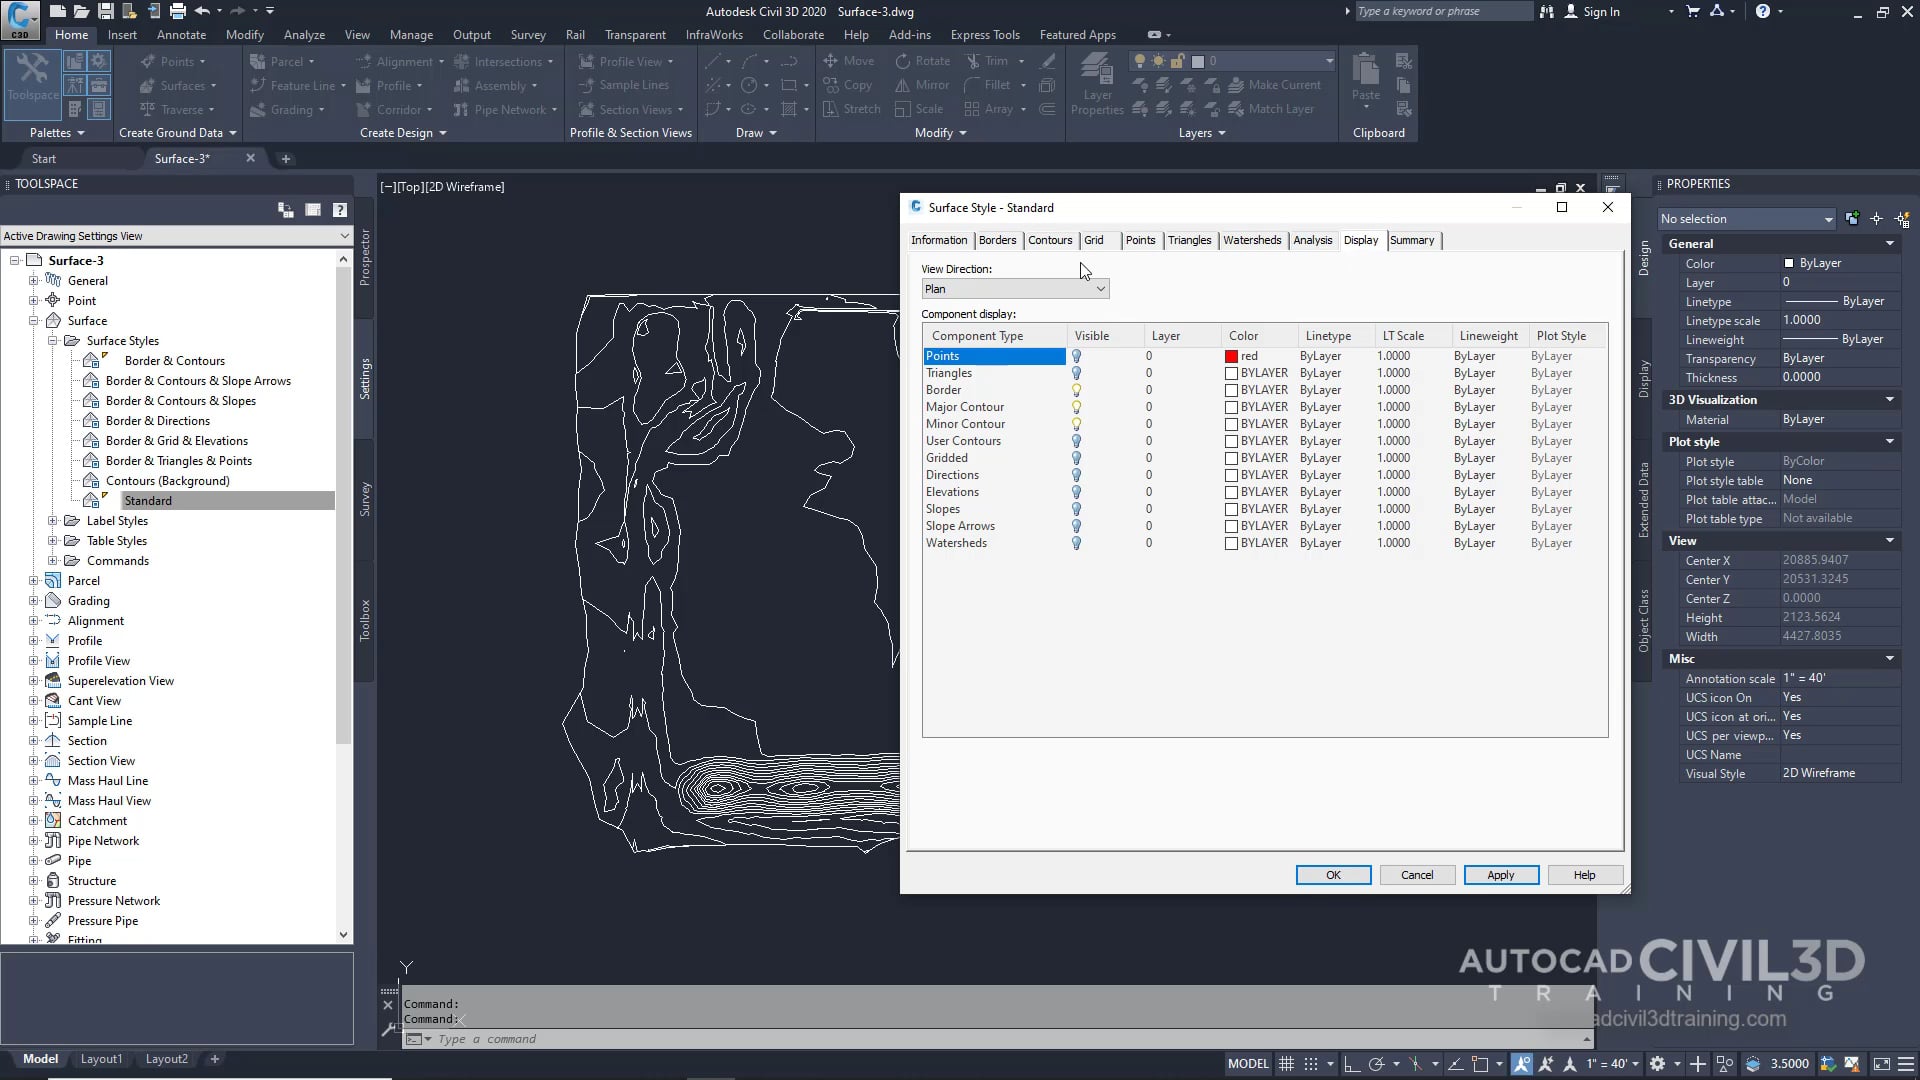This screenshot has height=1080, width=1920.
Task: Switch to the Contours tab
Action: (1049, 240)
